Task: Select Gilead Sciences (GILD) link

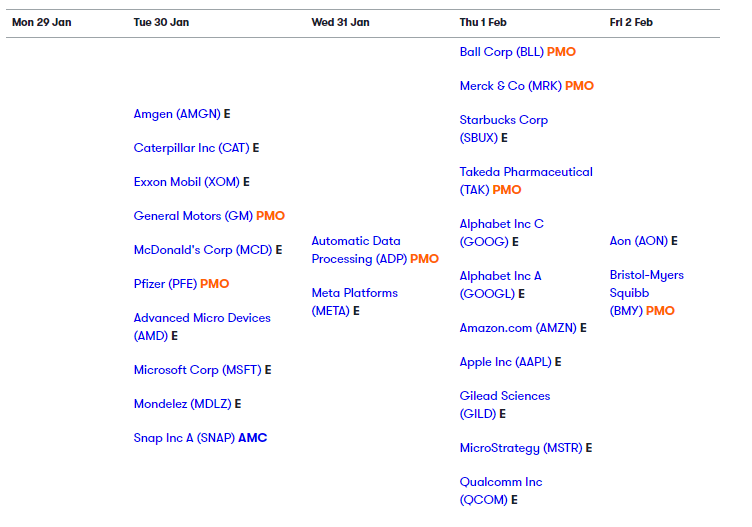Action: pyautogui.click(x=505, y=405)
